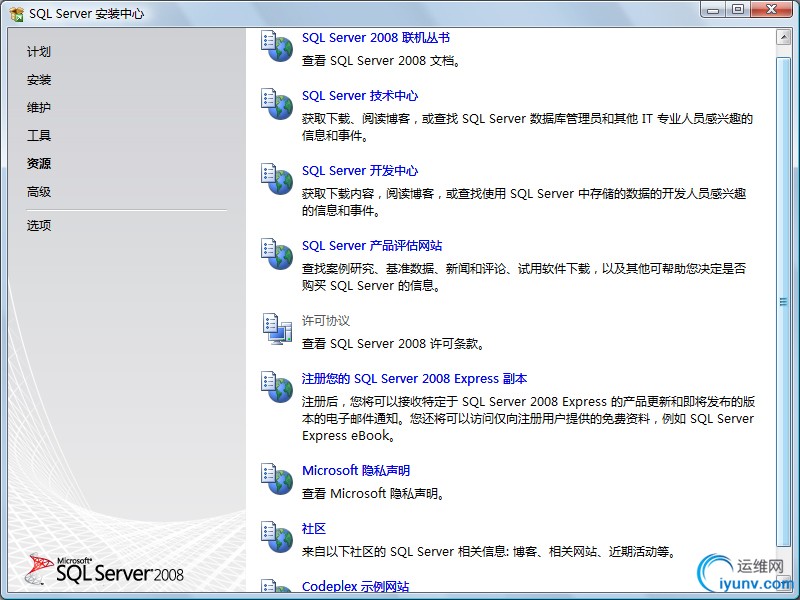The height and width of the screenshot is (600, 800).
Task: Click the vertical scrollbar thumb
Action: (x=783, y=302)
